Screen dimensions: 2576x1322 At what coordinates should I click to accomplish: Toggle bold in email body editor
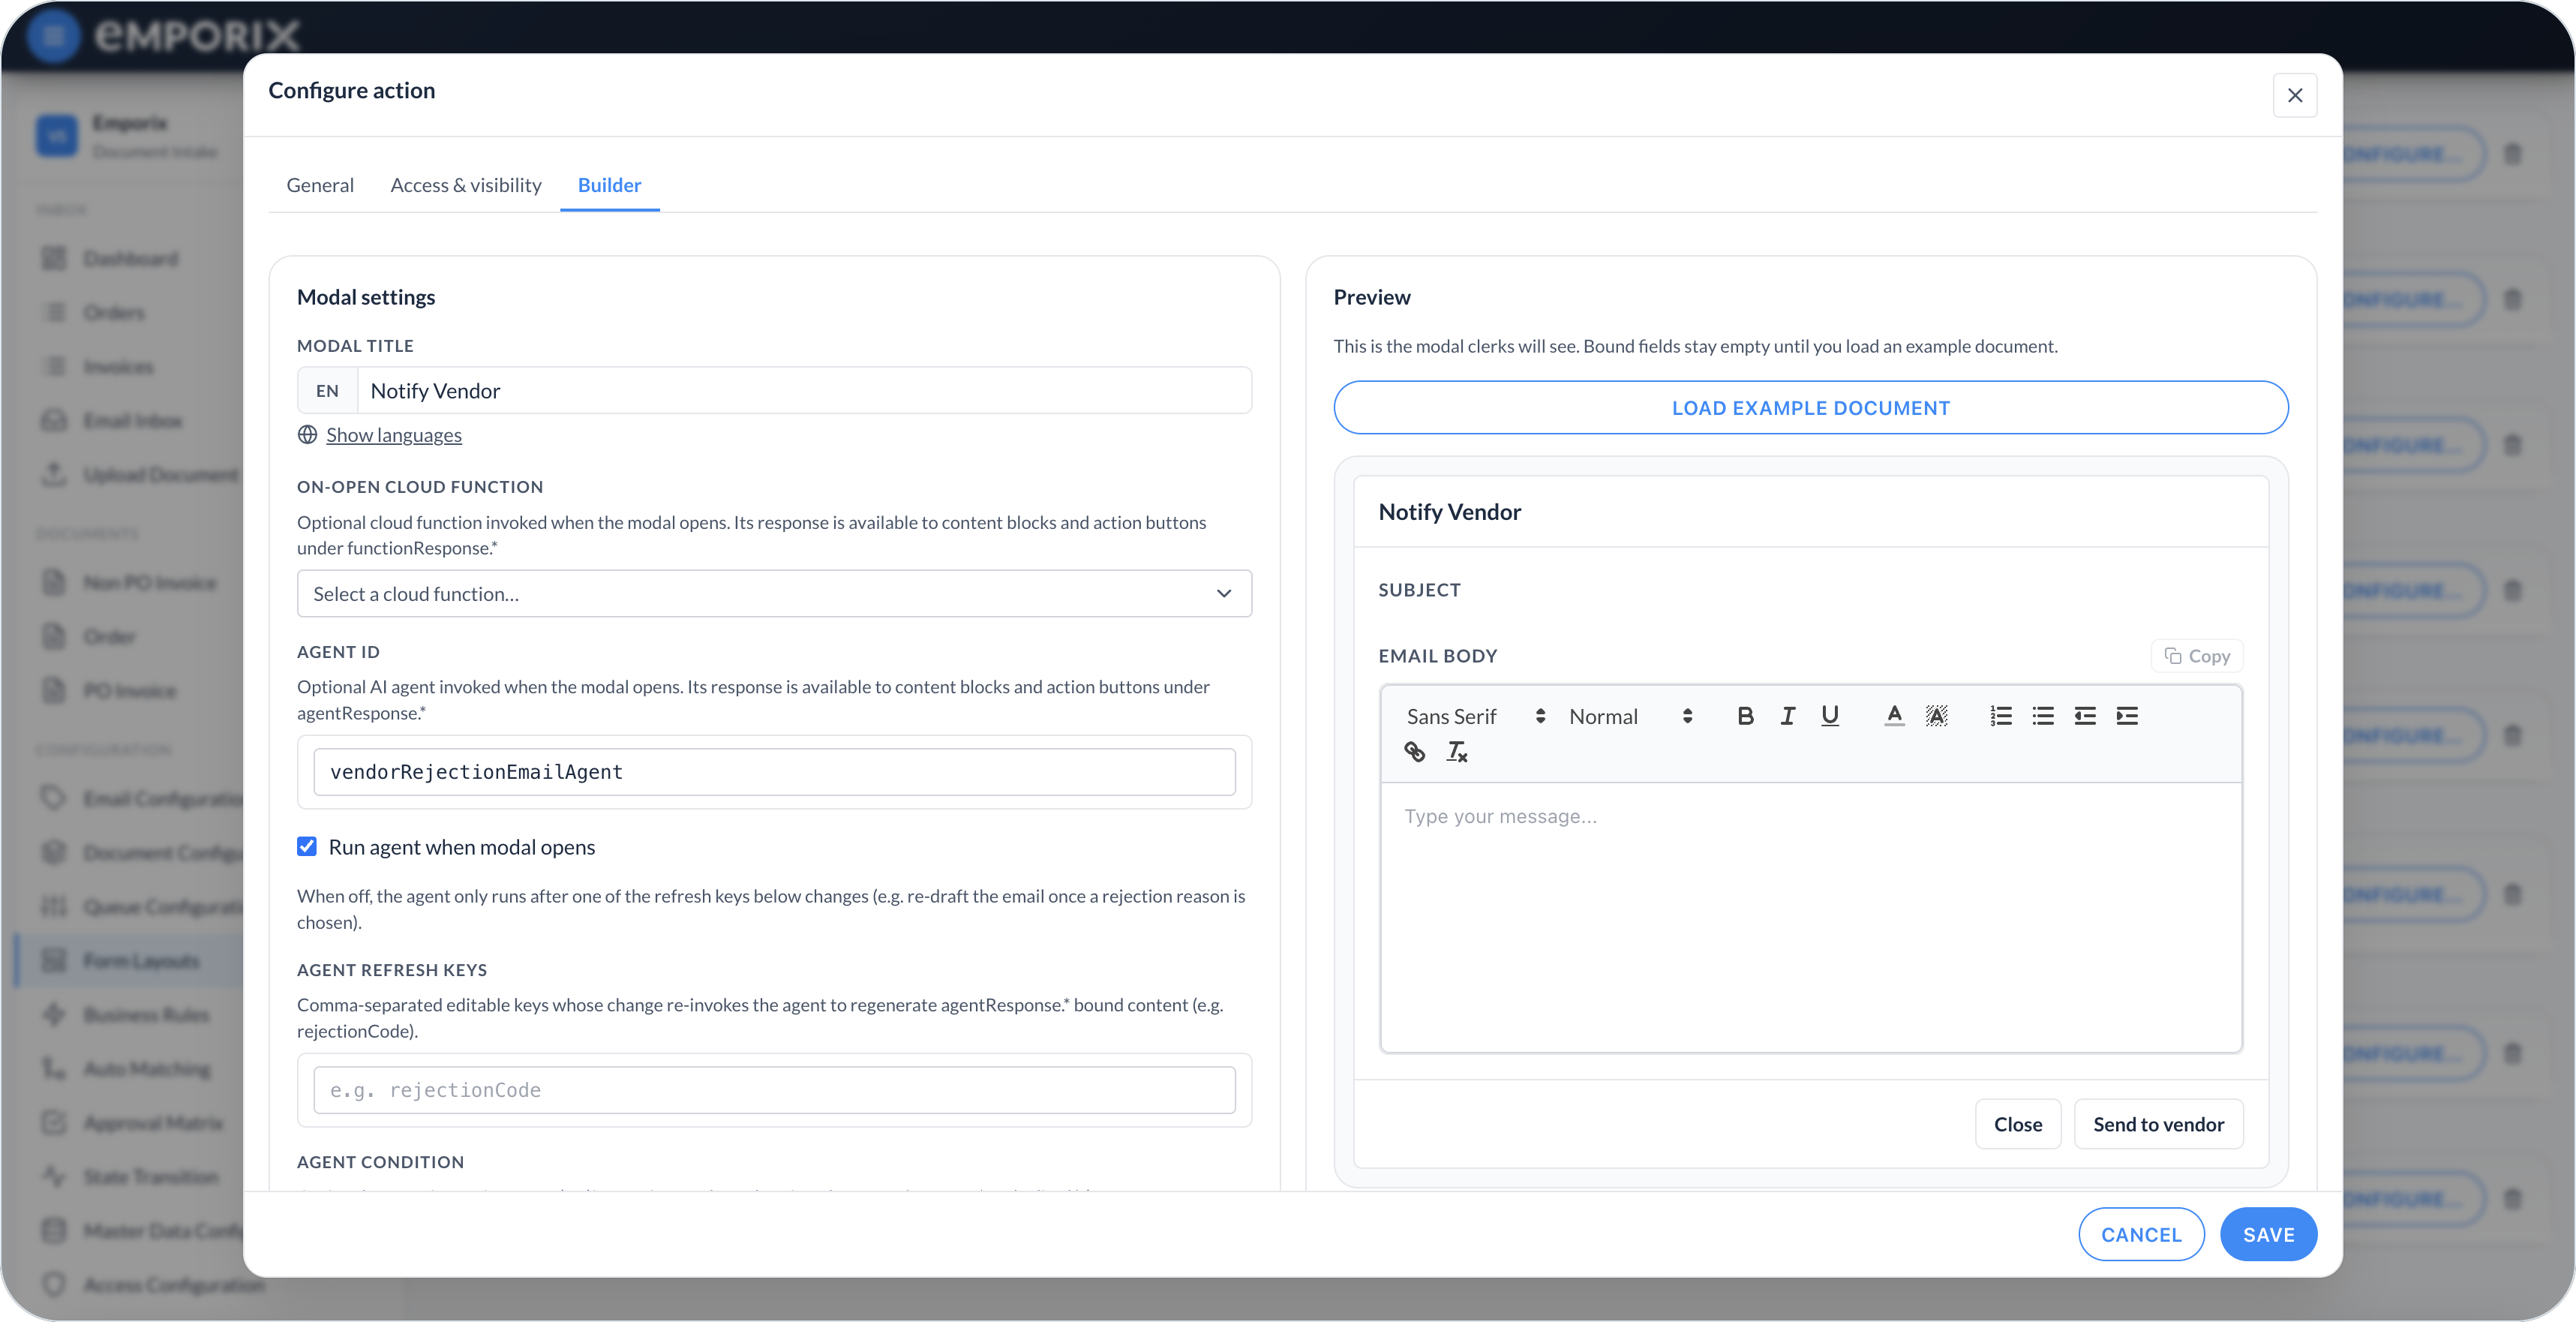(1745, 716)
